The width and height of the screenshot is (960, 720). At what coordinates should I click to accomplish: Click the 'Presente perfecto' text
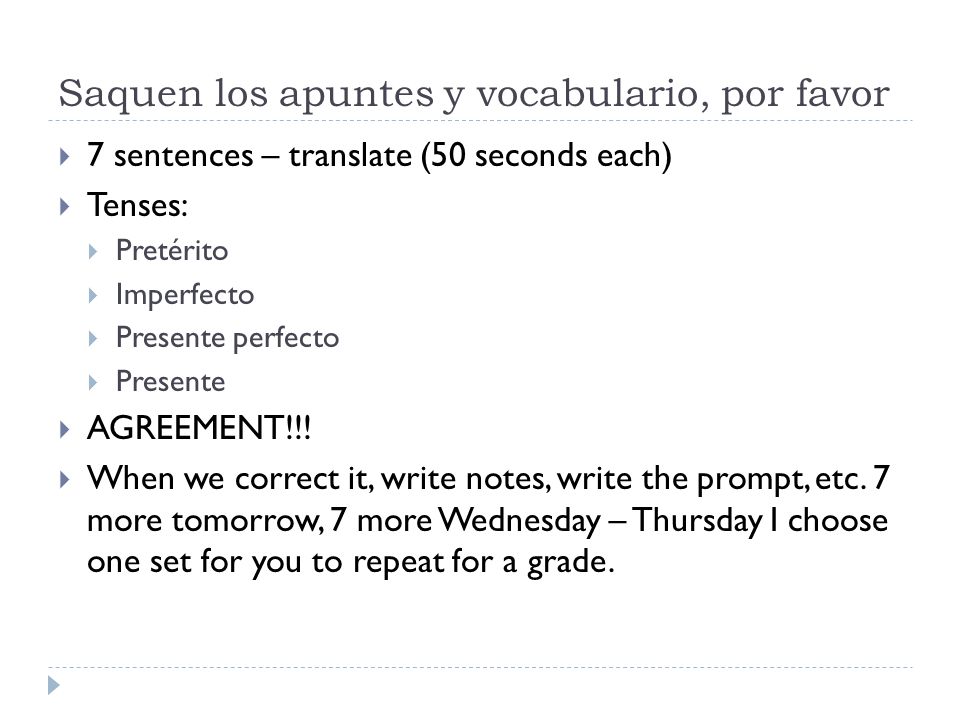pyautogui.click(x=227, y=338)
